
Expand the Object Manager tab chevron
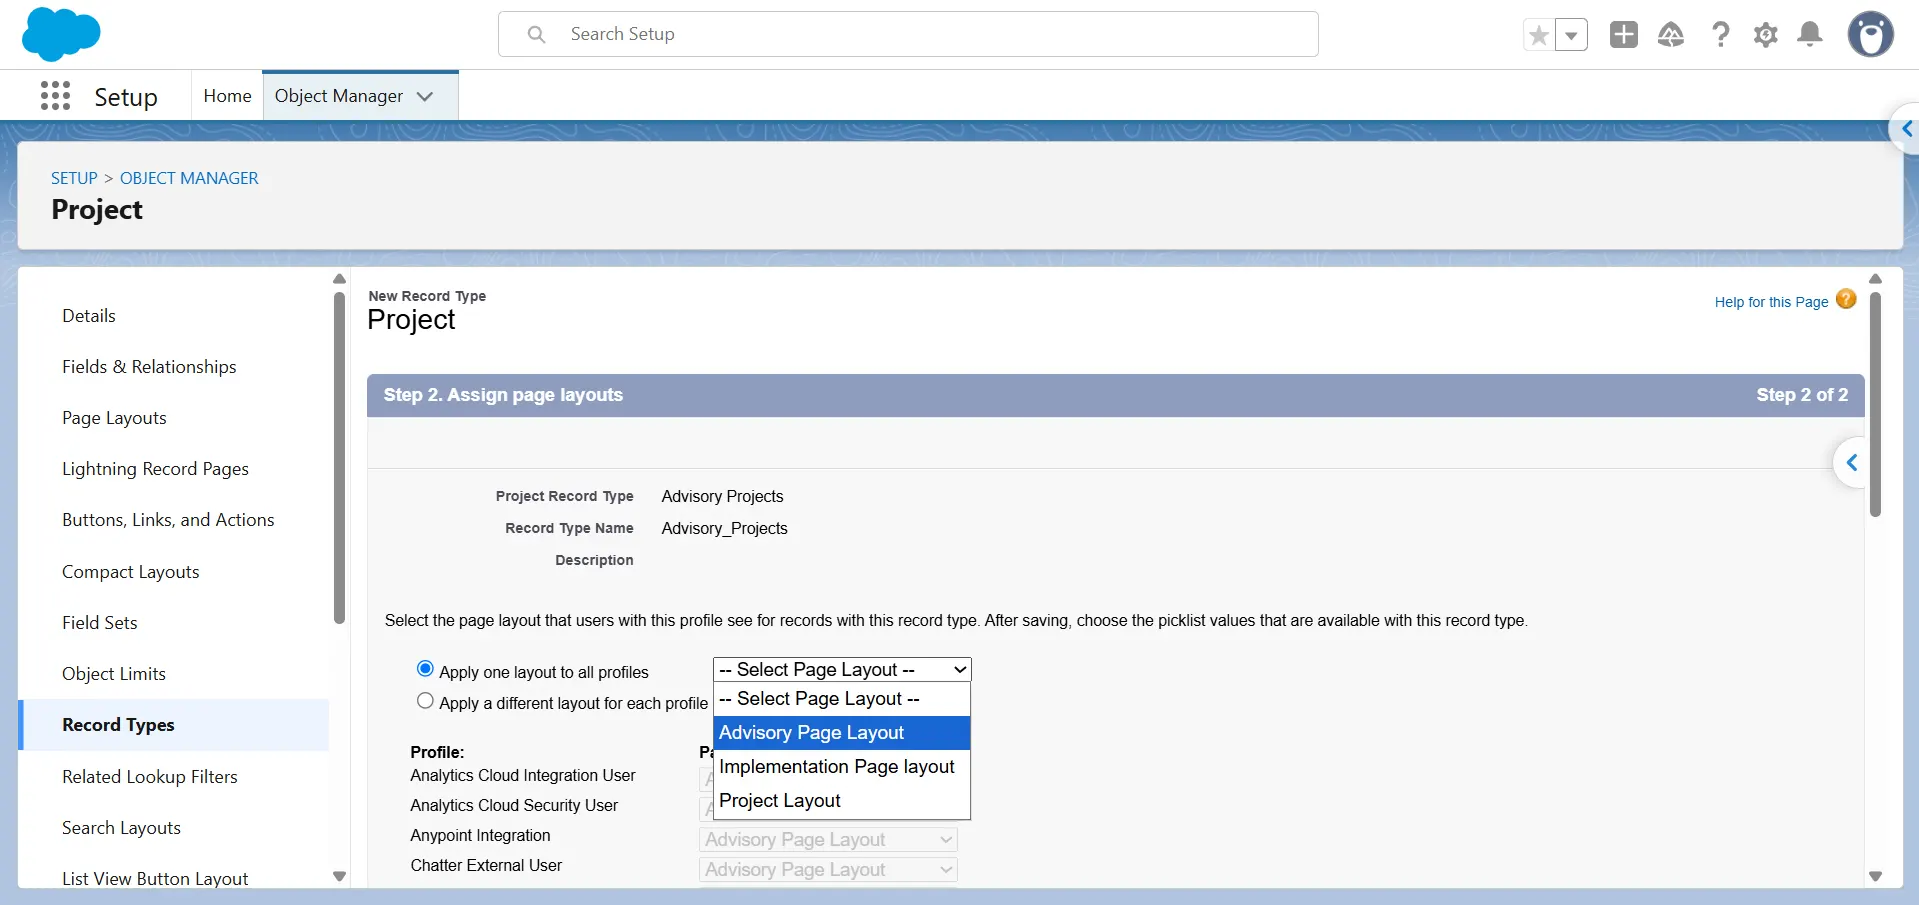[x=425, y=97]
